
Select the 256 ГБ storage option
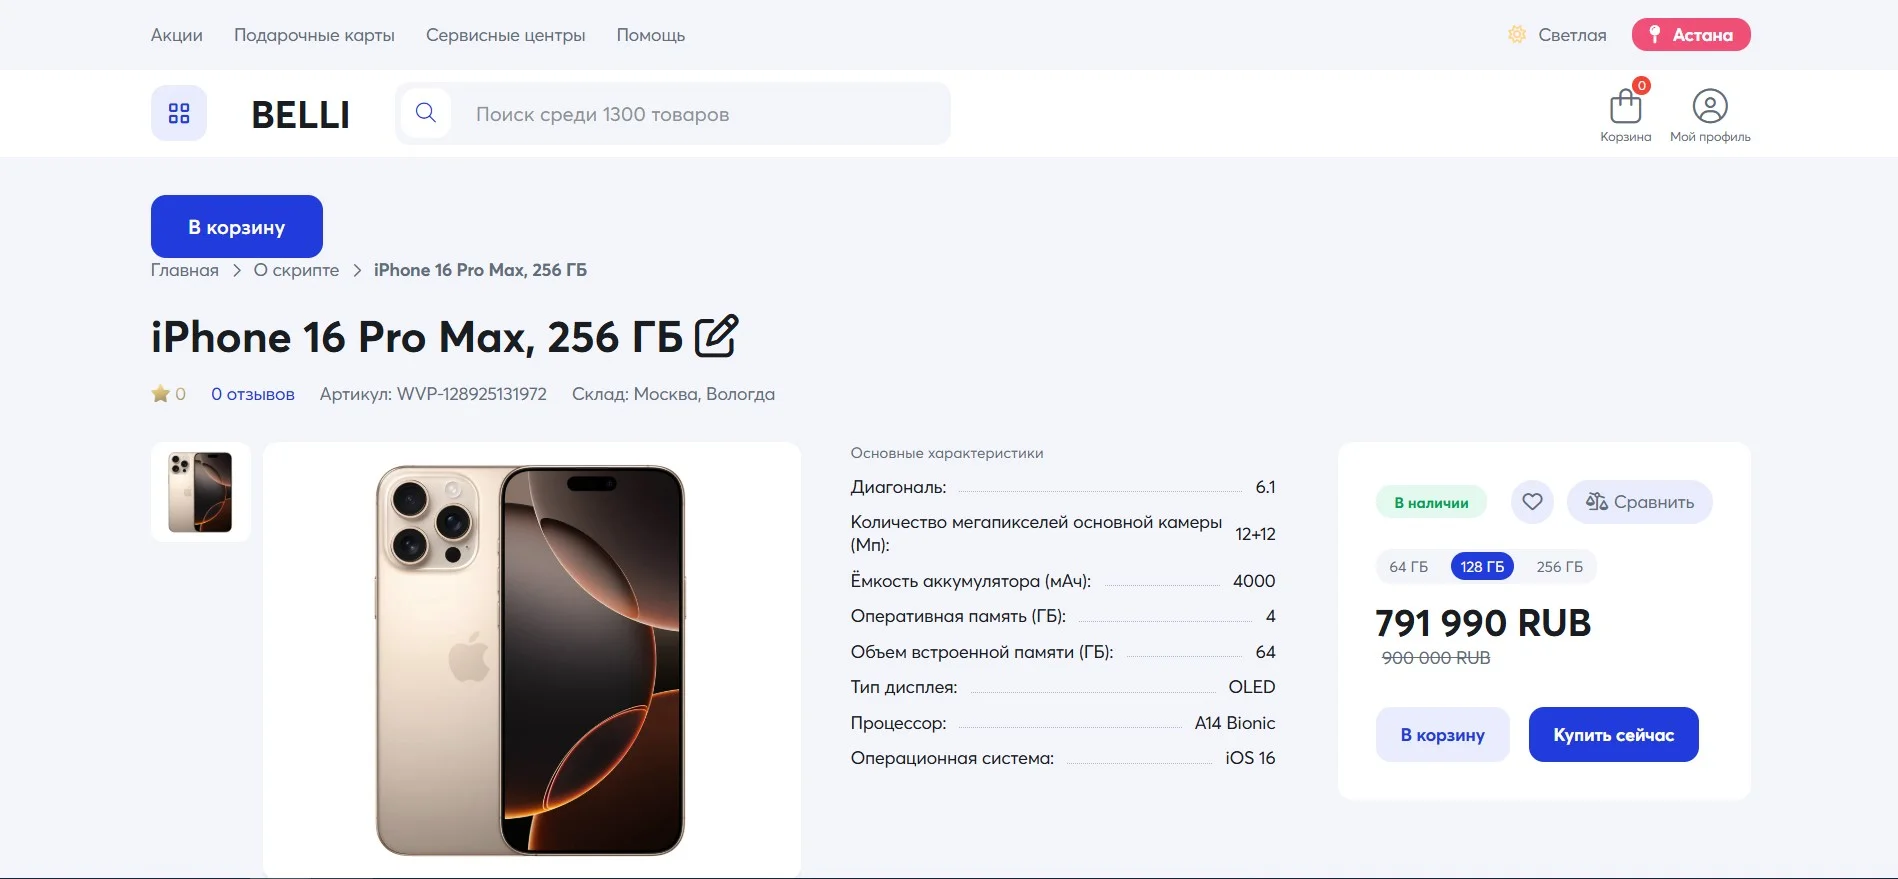[x=1560, y=567]
